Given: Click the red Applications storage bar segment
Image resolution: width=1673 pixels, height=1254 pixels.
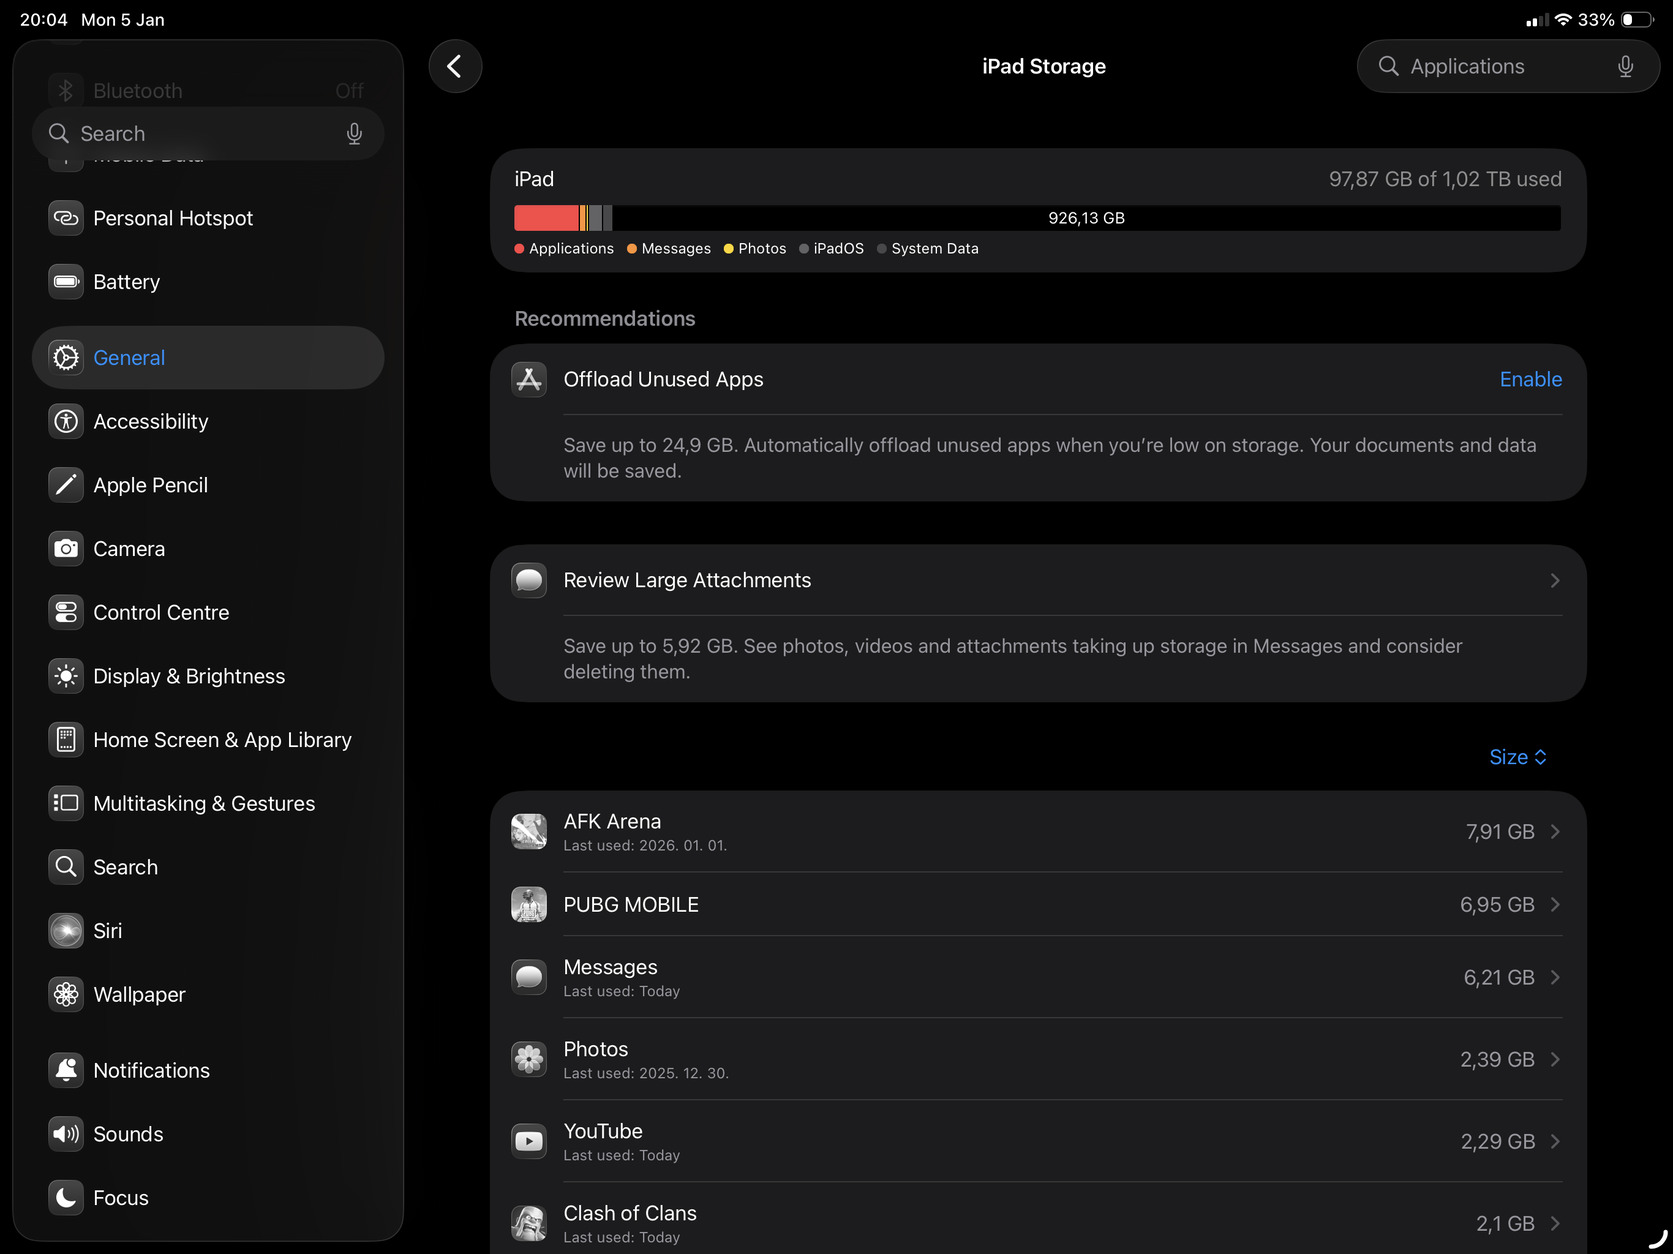Looking at the screenshot, I should click(545, 218).
